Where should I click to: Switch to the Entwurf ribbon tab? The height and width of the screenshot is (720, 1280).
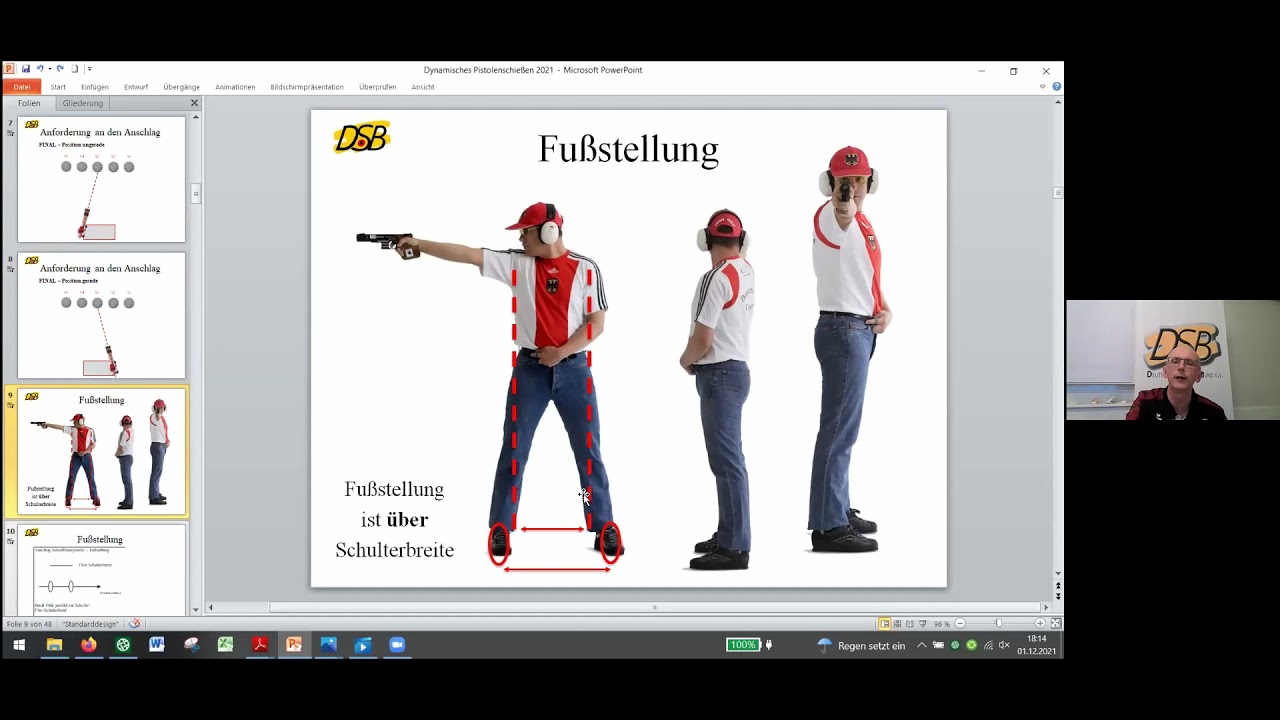(x=136, y=87)
